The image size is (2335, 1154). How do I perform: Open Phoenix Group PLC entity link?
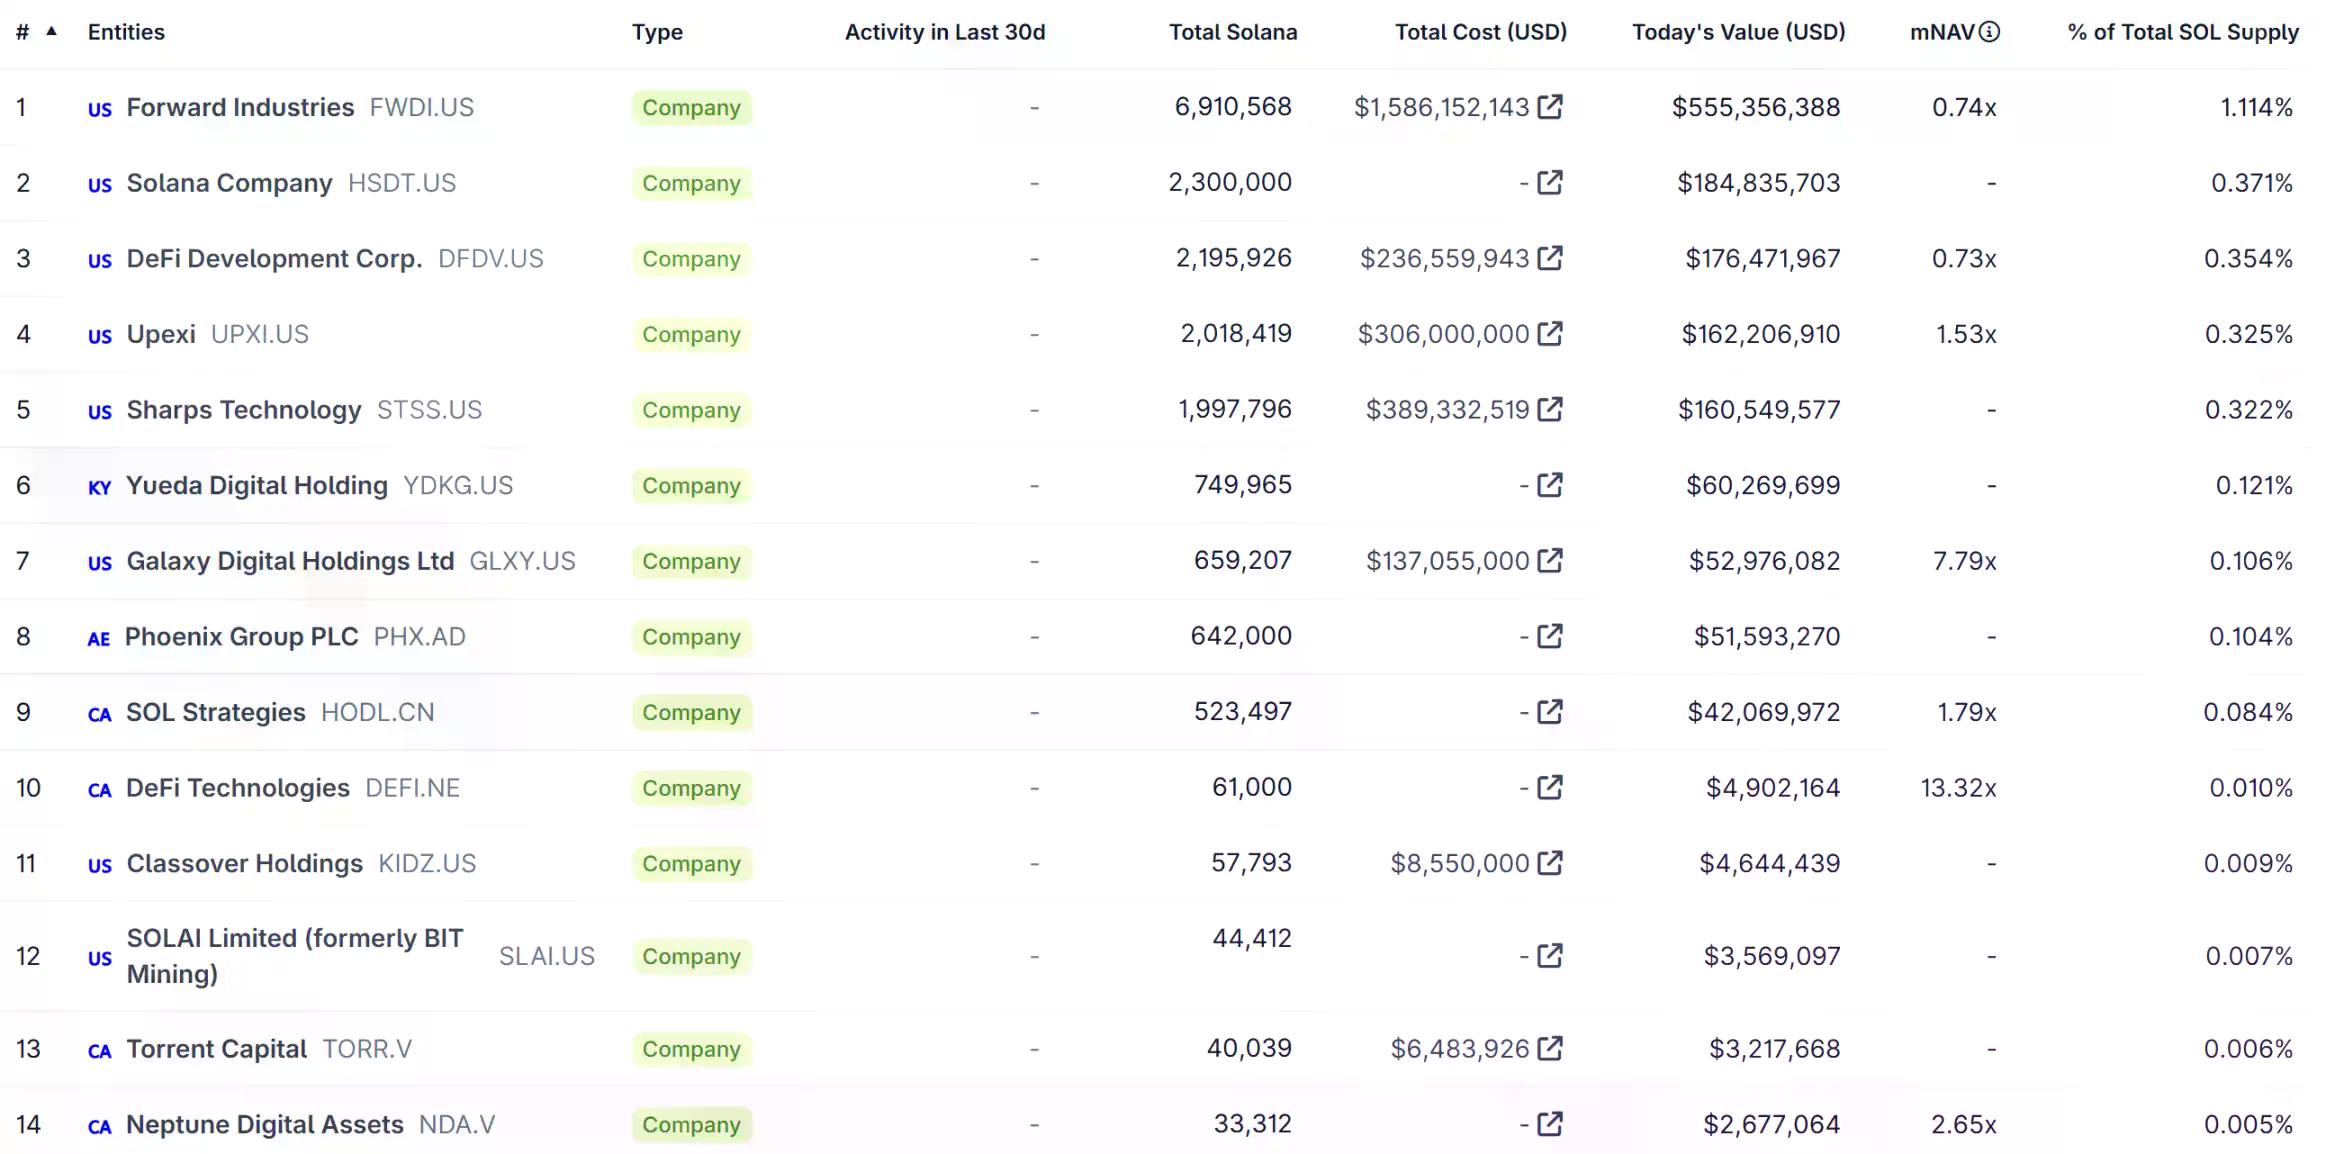[x=241, y=637]
